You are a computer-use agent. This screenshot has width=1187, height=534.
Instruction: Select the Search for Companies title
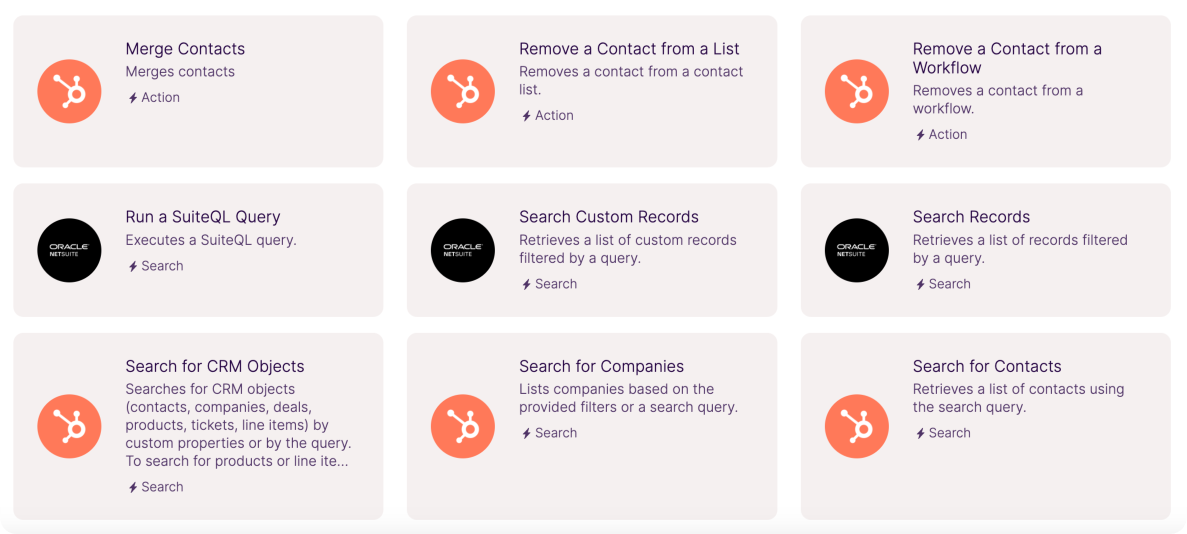point(601,366)
